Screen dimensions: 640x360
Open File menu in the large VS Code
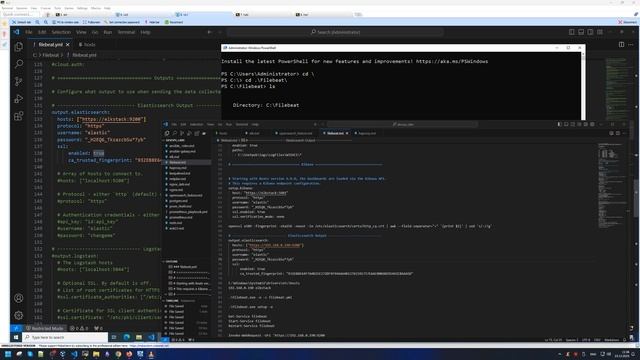coord(29,32)
